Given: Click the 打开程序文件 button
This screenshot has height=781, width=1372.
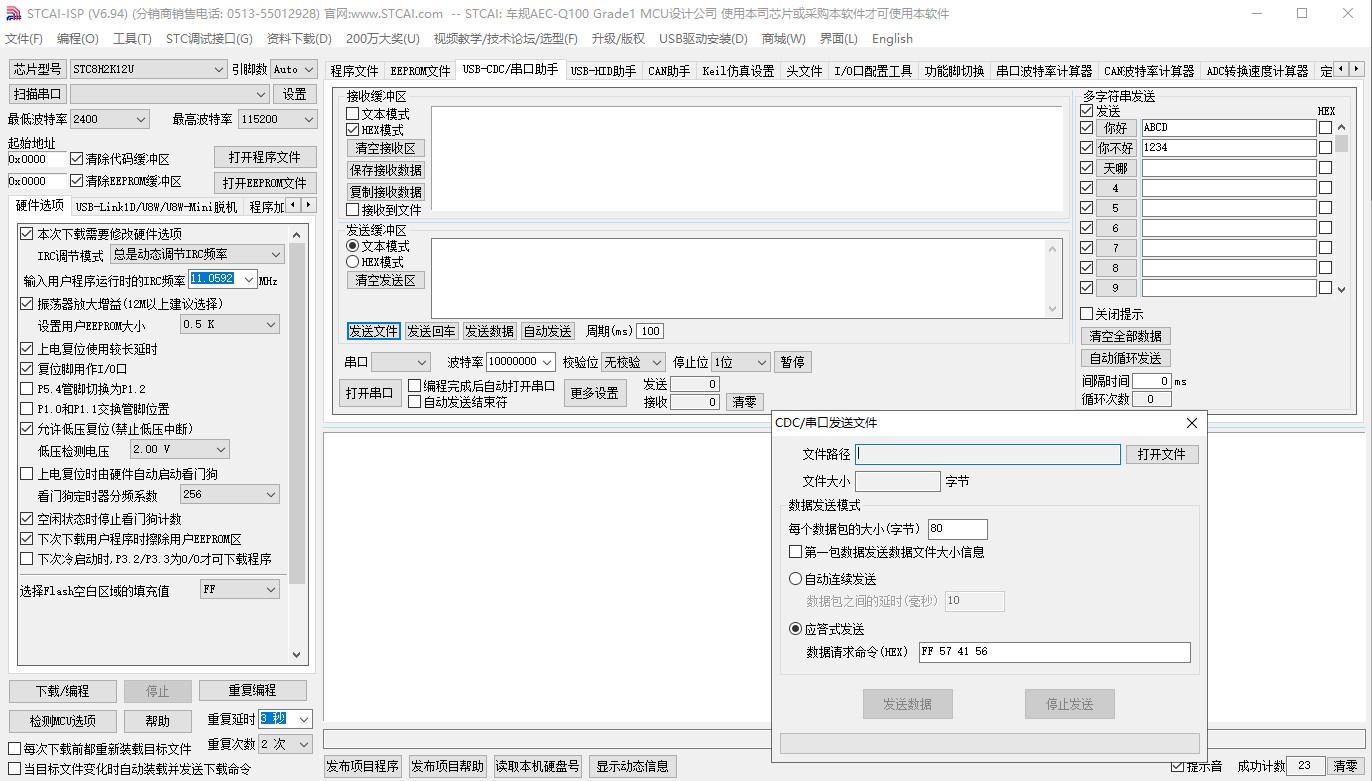Looking at the screenshot, I should tap(265, 158).
